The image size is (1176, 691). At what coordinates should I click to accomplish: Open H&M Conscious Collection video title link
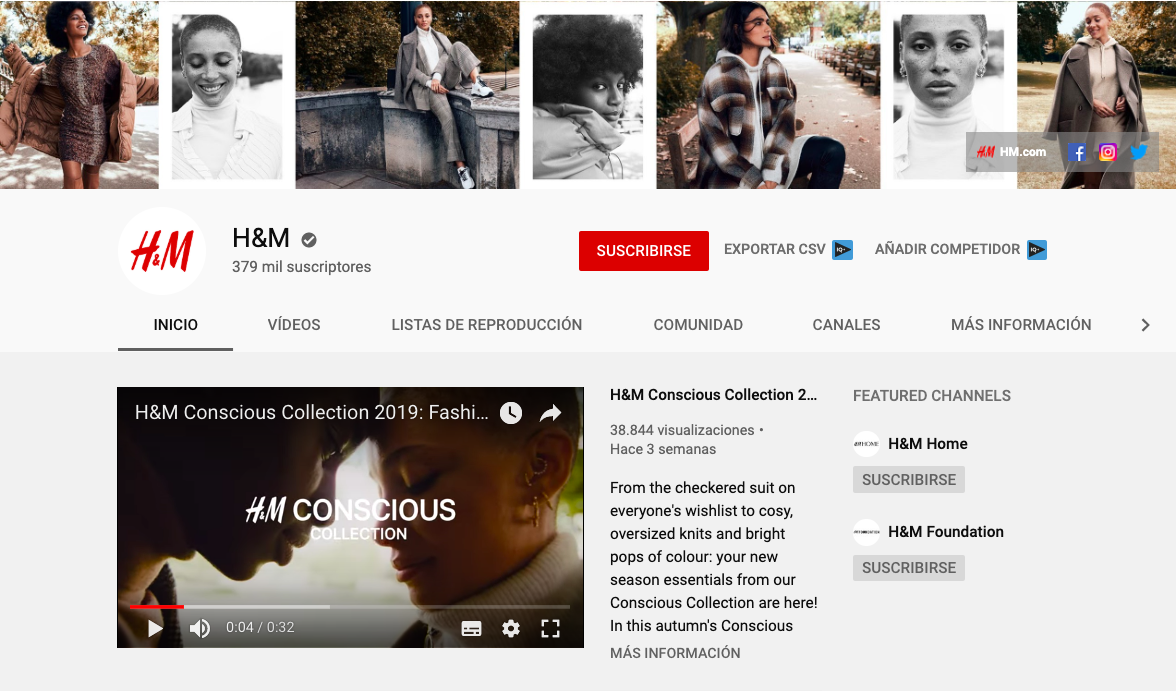713,395
